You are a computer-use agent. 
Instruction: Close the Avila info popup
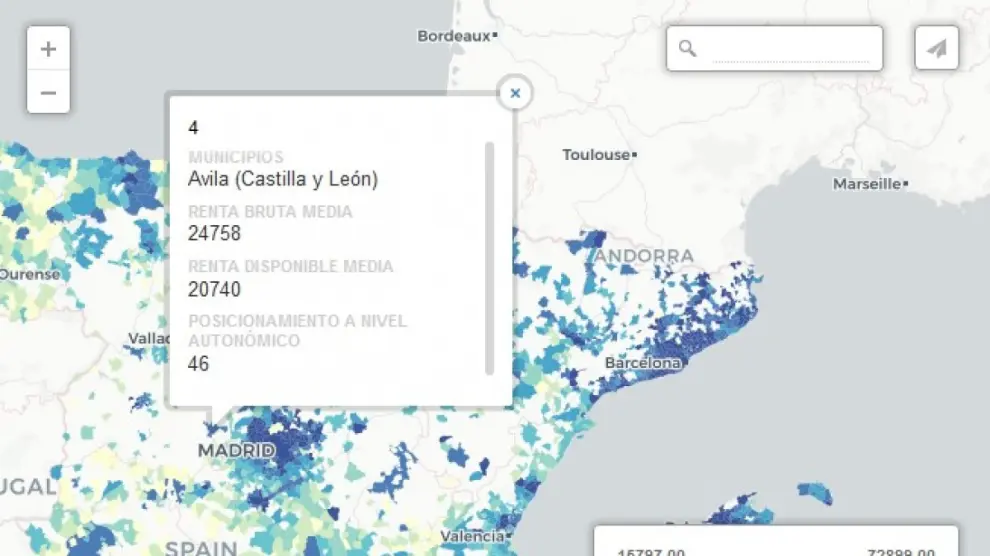click(515, 93)
